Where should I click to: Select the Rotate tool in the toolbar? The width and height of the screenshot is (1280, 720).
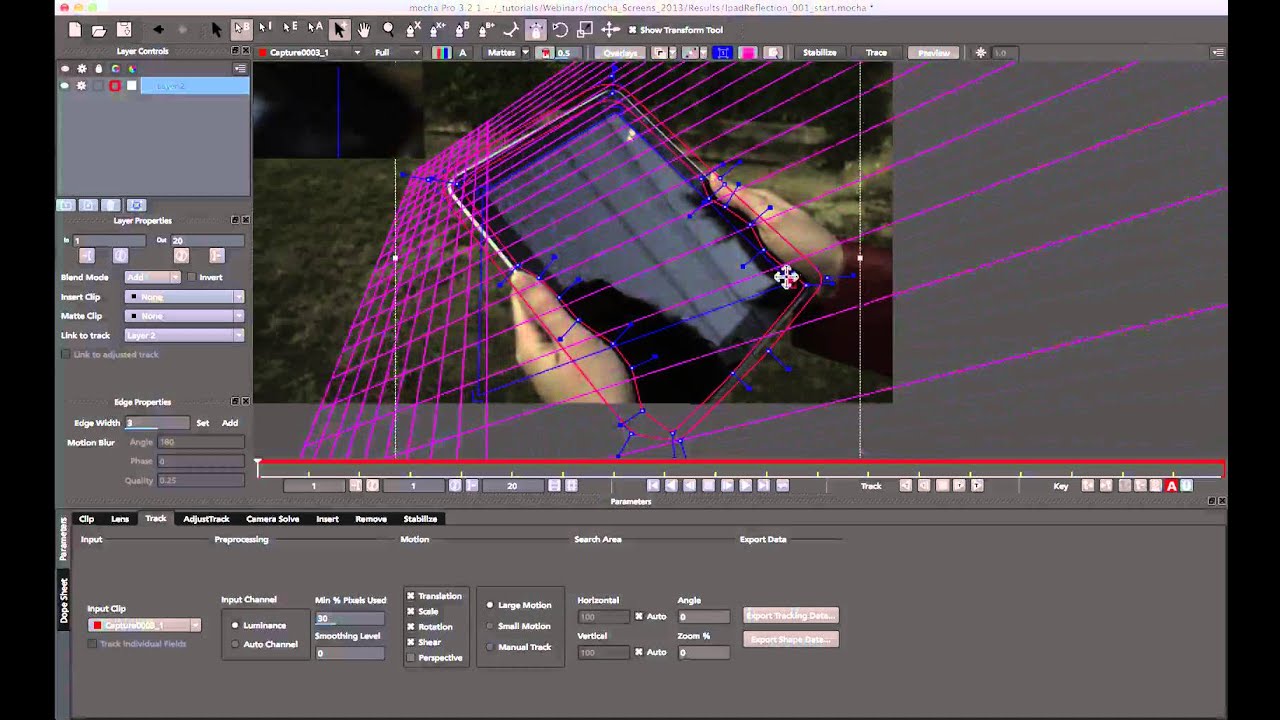[560, 30]
